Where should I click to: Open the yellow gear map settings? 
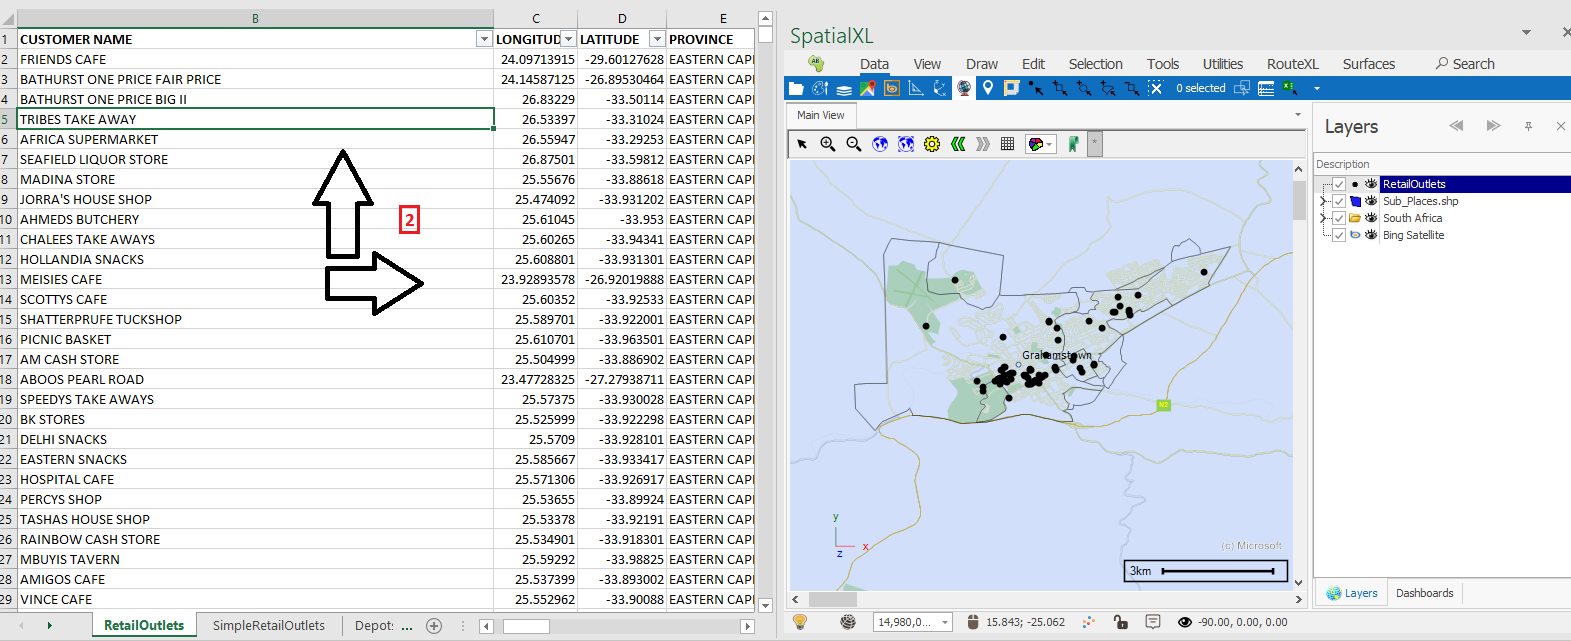[932, 144]
